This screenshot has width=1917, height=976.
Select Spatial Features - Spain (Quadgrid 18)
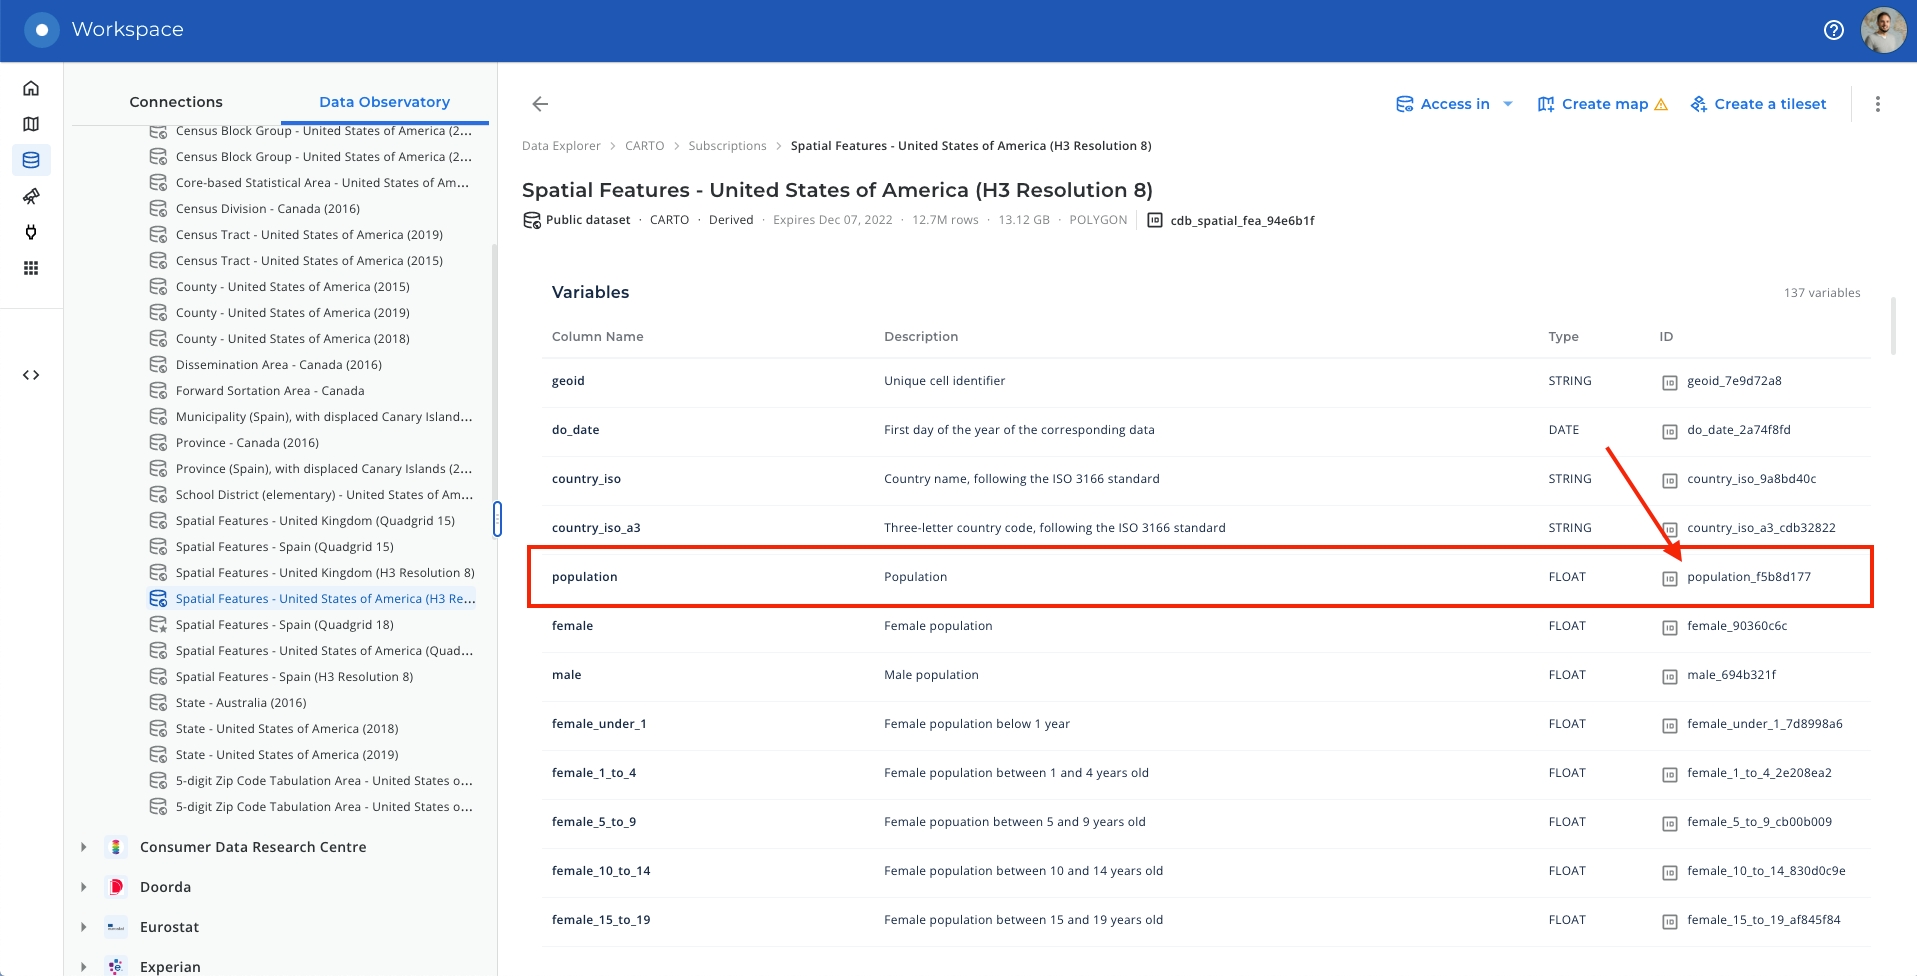[x=284, y=625]
